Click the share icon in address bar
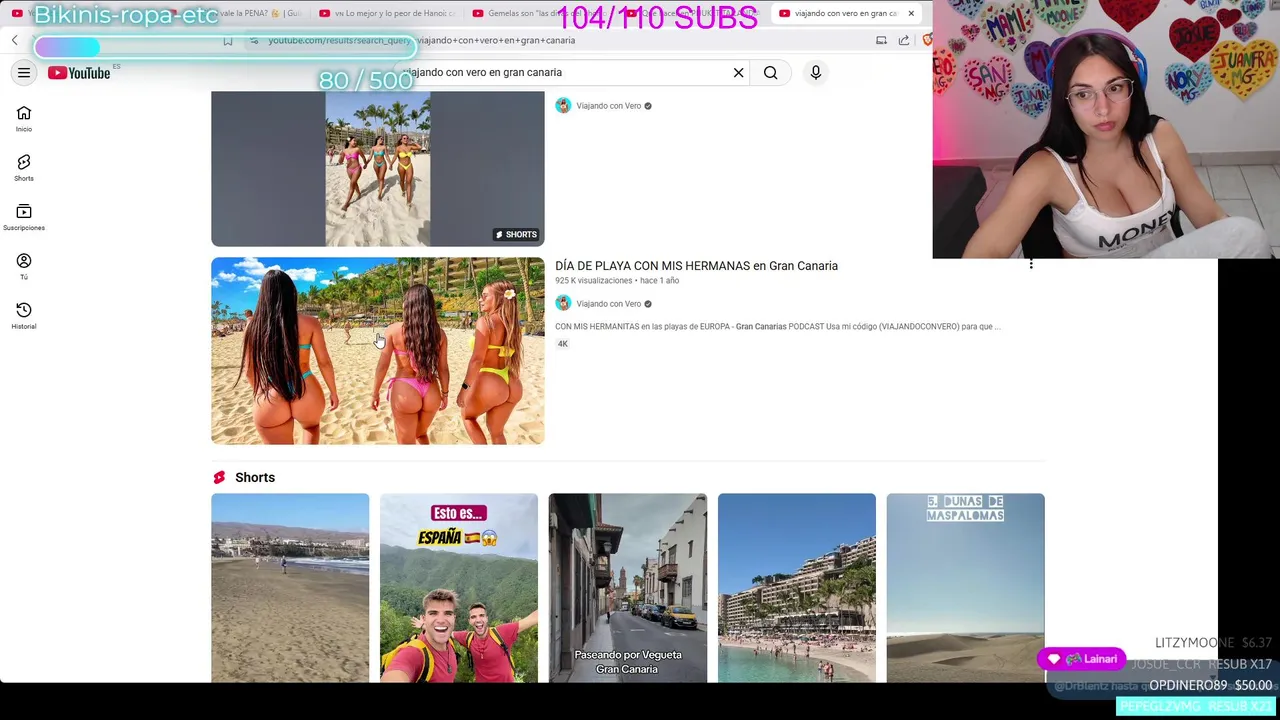 [x=904, y=41]
